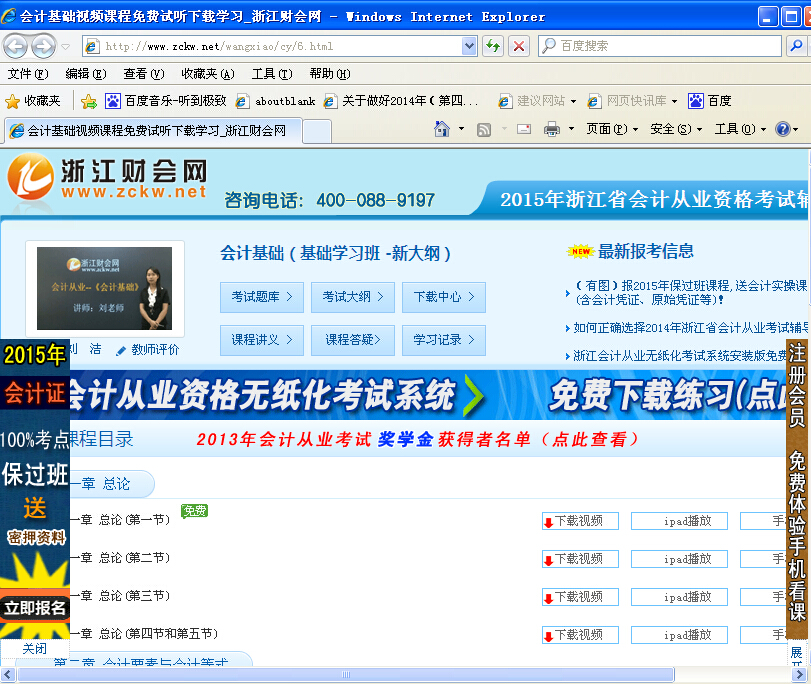Open the 如何正确选择2014年 news link

click(x=692, y=328)
